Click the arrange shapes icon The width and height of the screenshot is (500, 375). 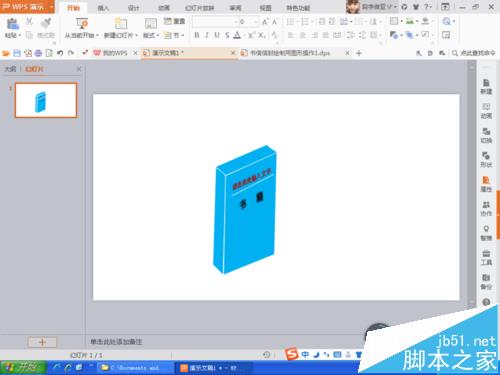pos(410,35)
